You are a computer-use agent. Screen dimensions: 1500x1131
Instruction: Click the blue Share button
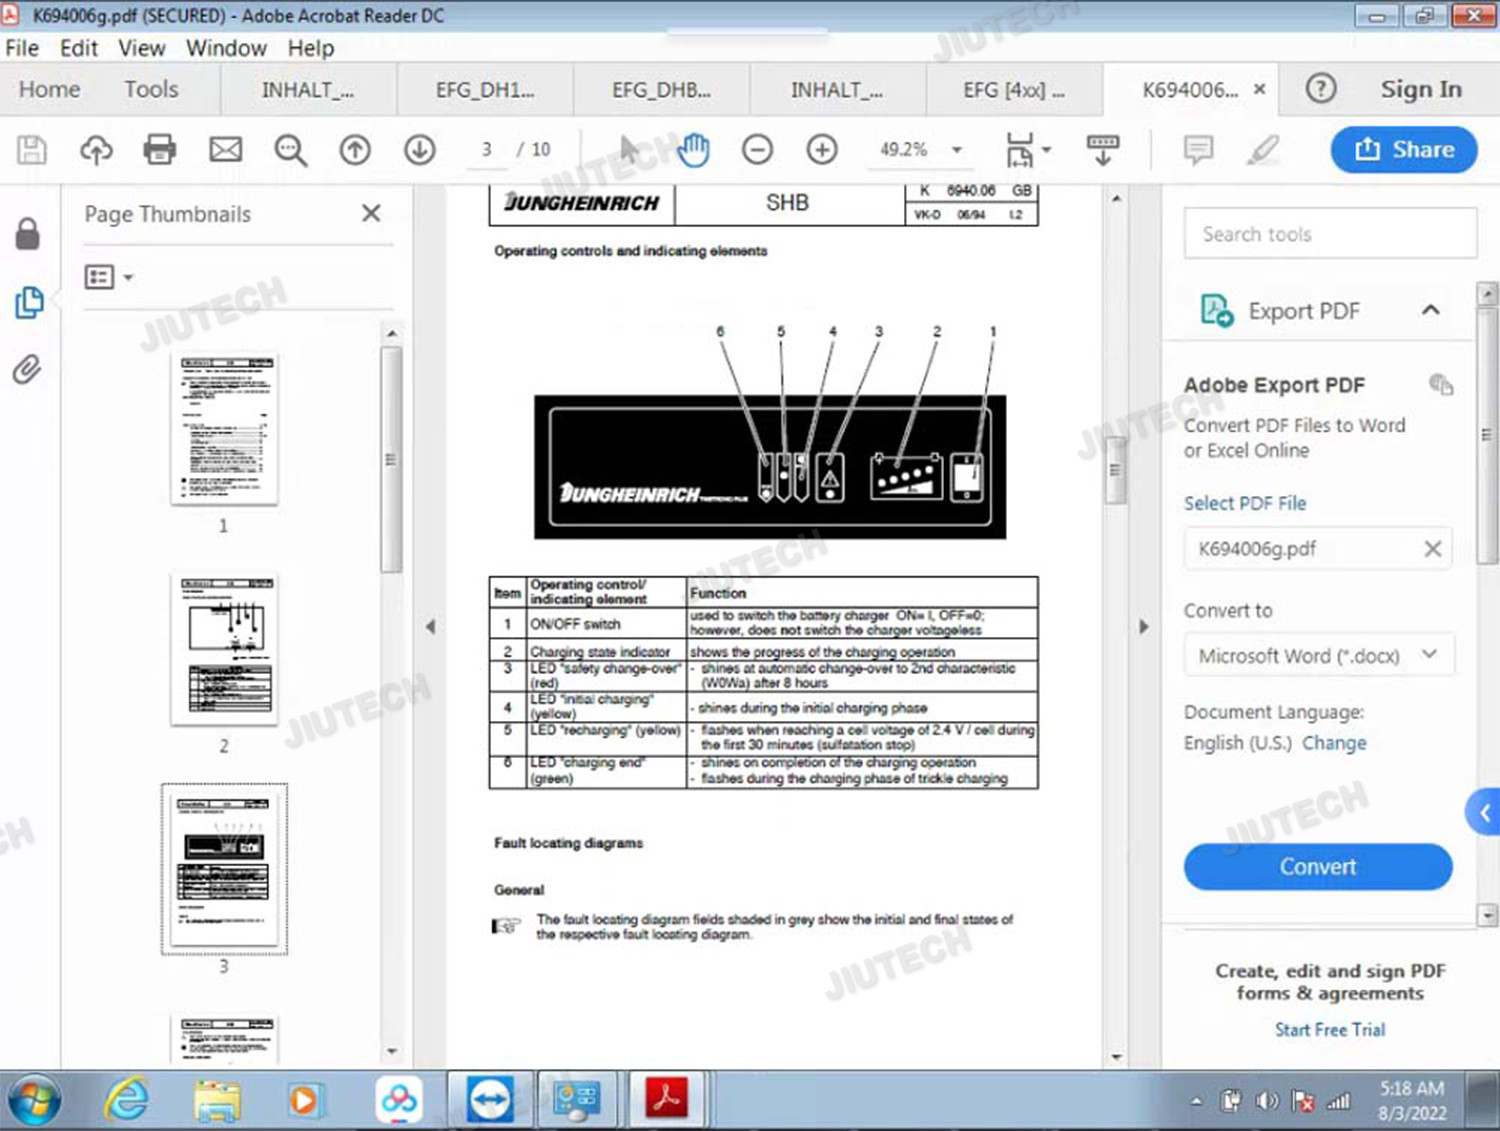point(1404,149)
